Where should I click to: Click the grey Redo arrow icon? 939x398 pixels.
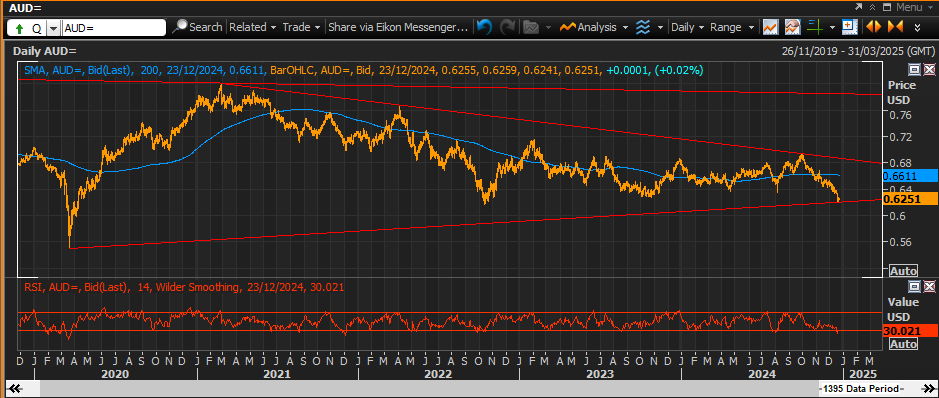click(x=508, y=27)
